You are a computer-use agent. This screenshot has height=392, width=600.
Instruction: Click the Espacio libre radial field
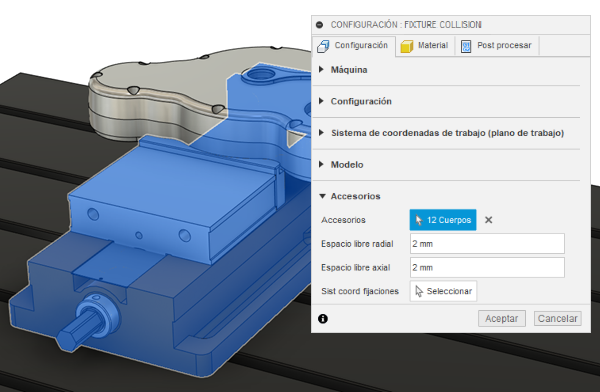pyautogui.click(x=487, y=243)
